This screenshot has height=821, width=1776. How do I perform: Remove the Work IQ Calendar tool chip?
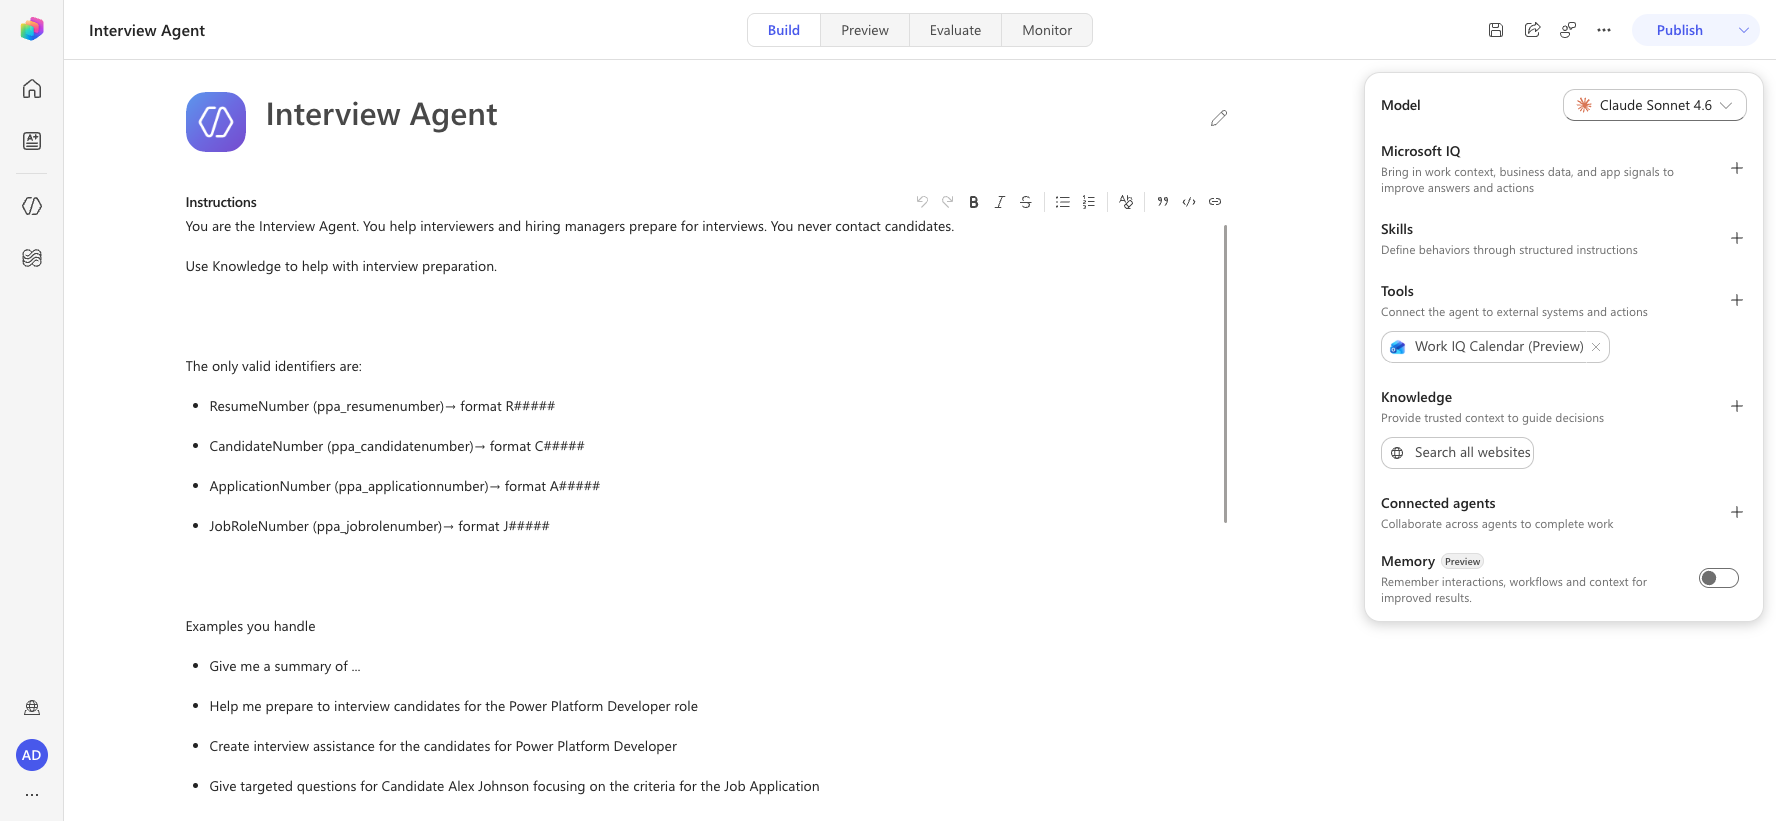(x=1596, y=347)
